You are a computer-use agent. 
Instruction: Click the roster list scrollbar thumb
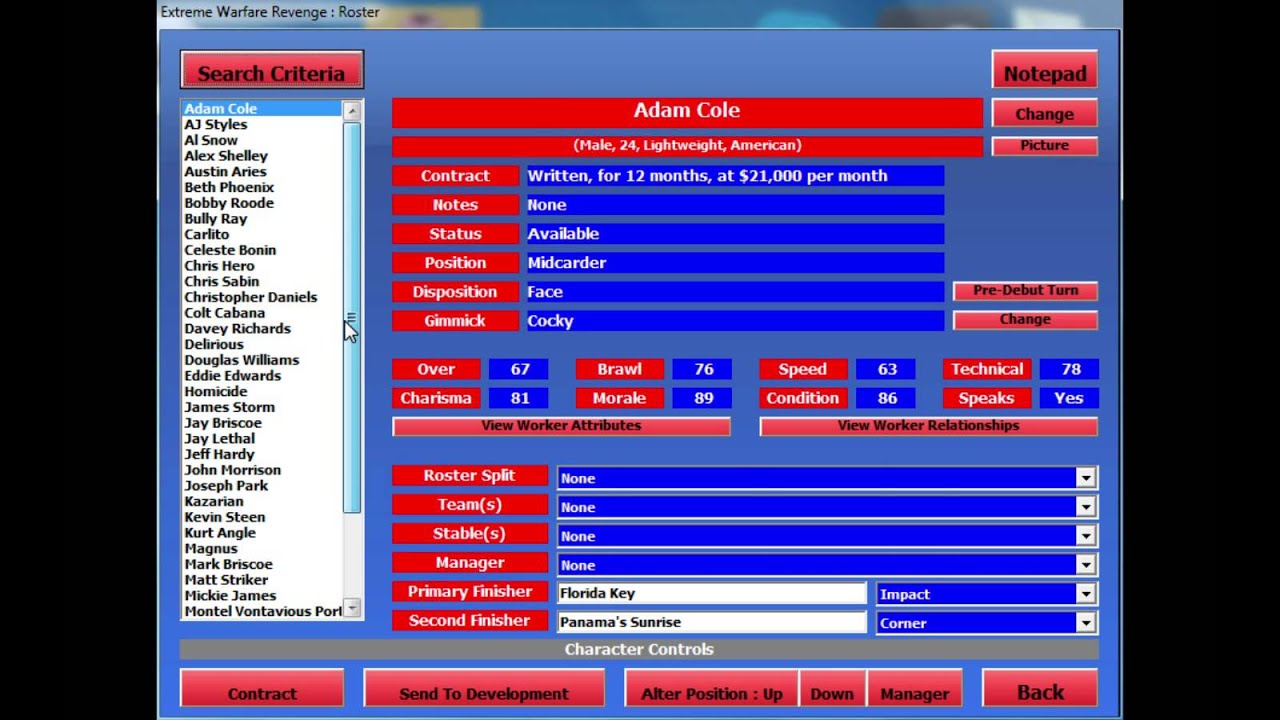tap(351, 318)
